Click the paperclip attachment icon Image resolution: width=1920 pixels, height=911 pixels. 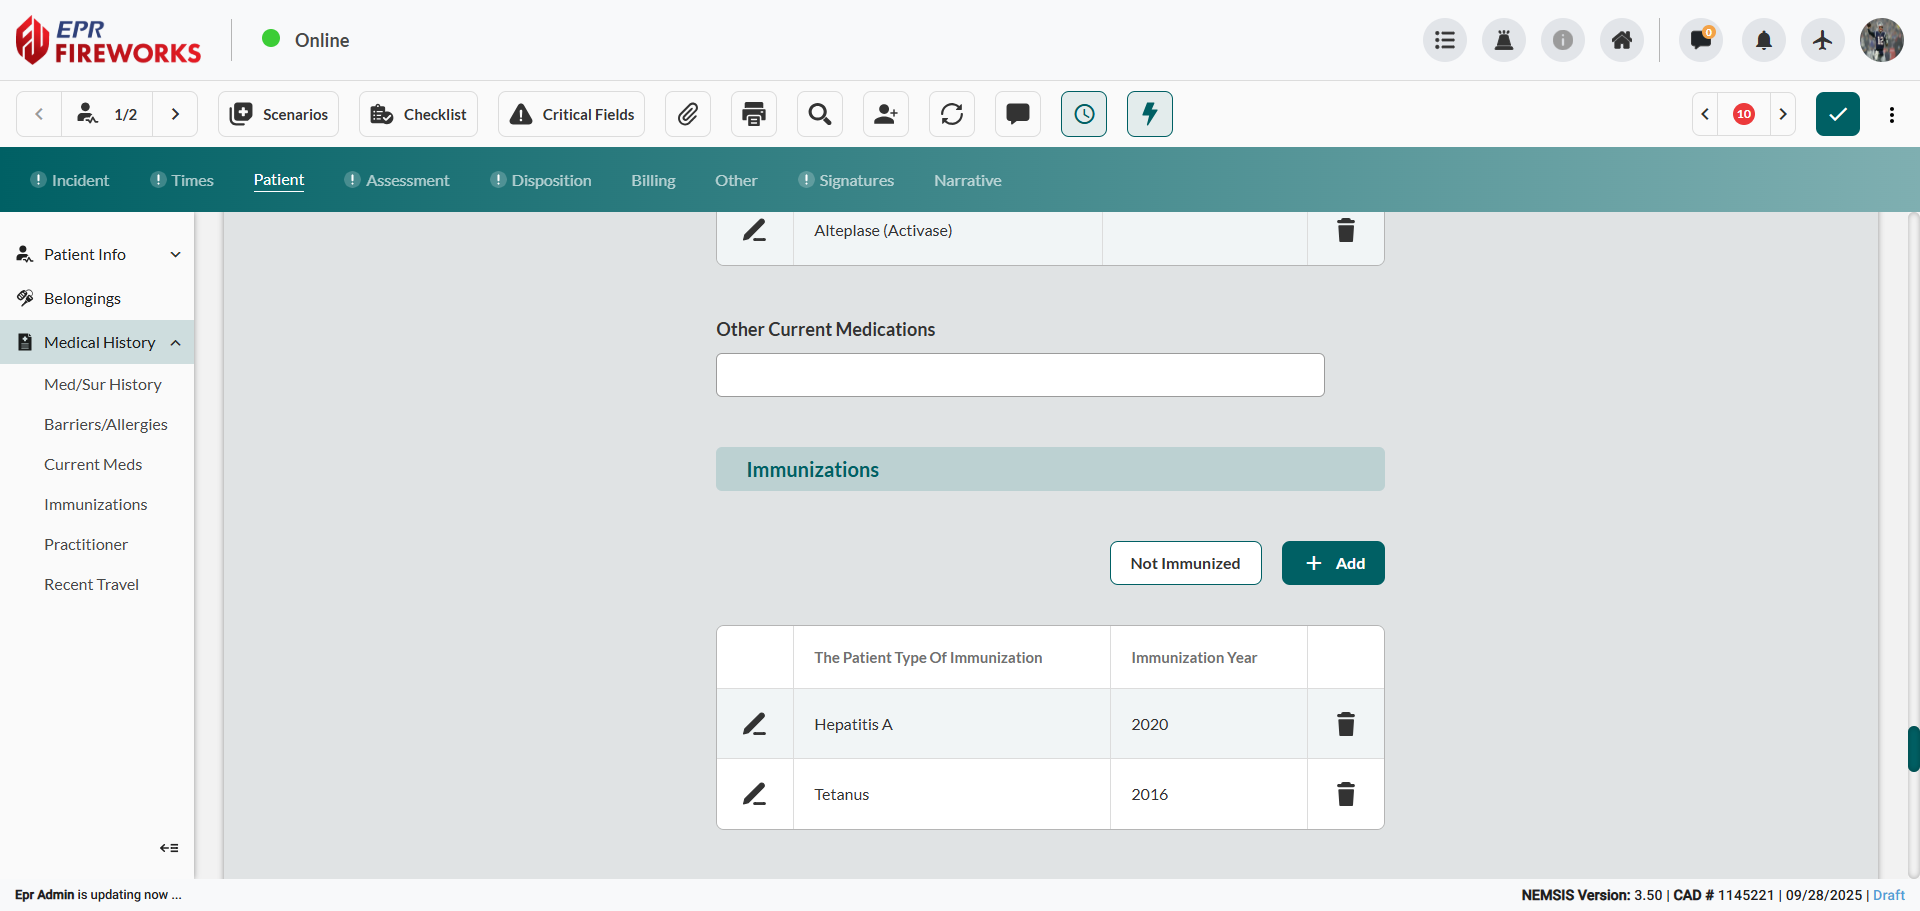(x=688, y=114)
